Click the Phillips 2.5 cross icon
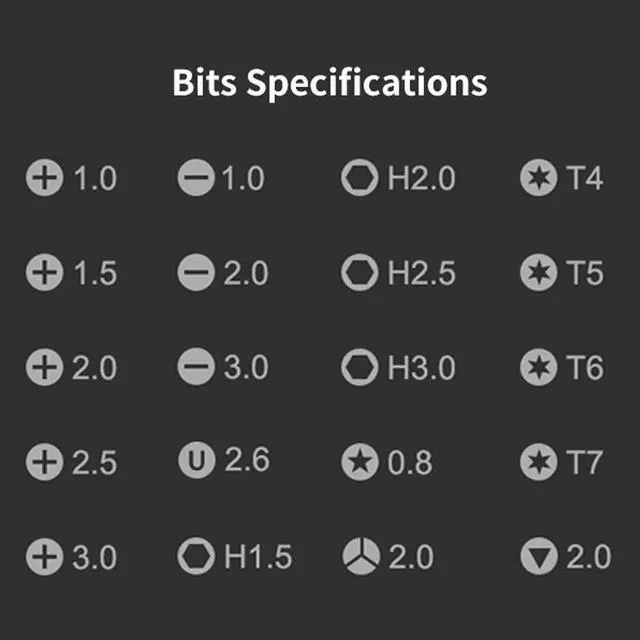The image size is (640, 640). [x=44, y=463]
